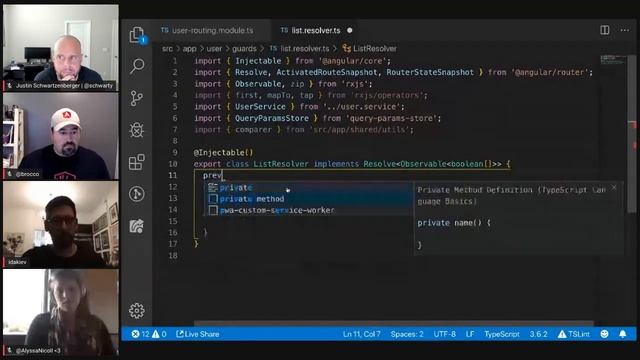Screen dimensions: 640x360
Task: Choose the 'pwa-custom-service-worker' suggestion
Action: click(x=308, y=210)
